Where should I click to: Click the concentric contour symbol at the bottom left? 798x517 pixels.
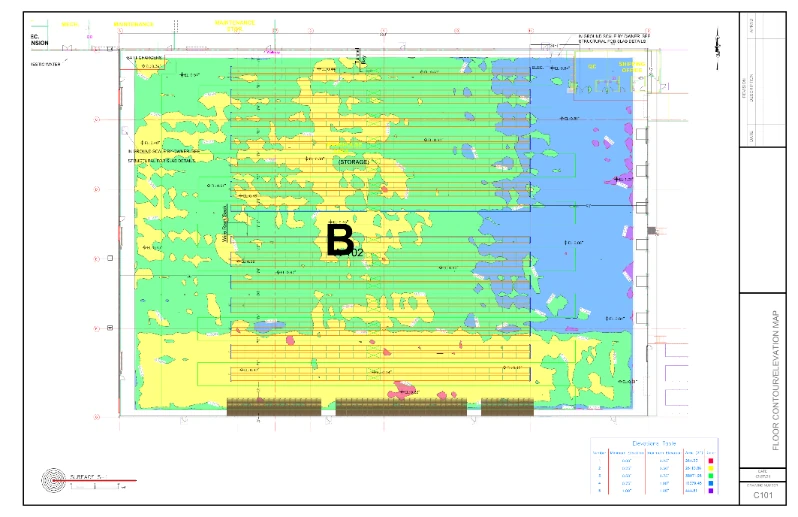pos(53,480)
